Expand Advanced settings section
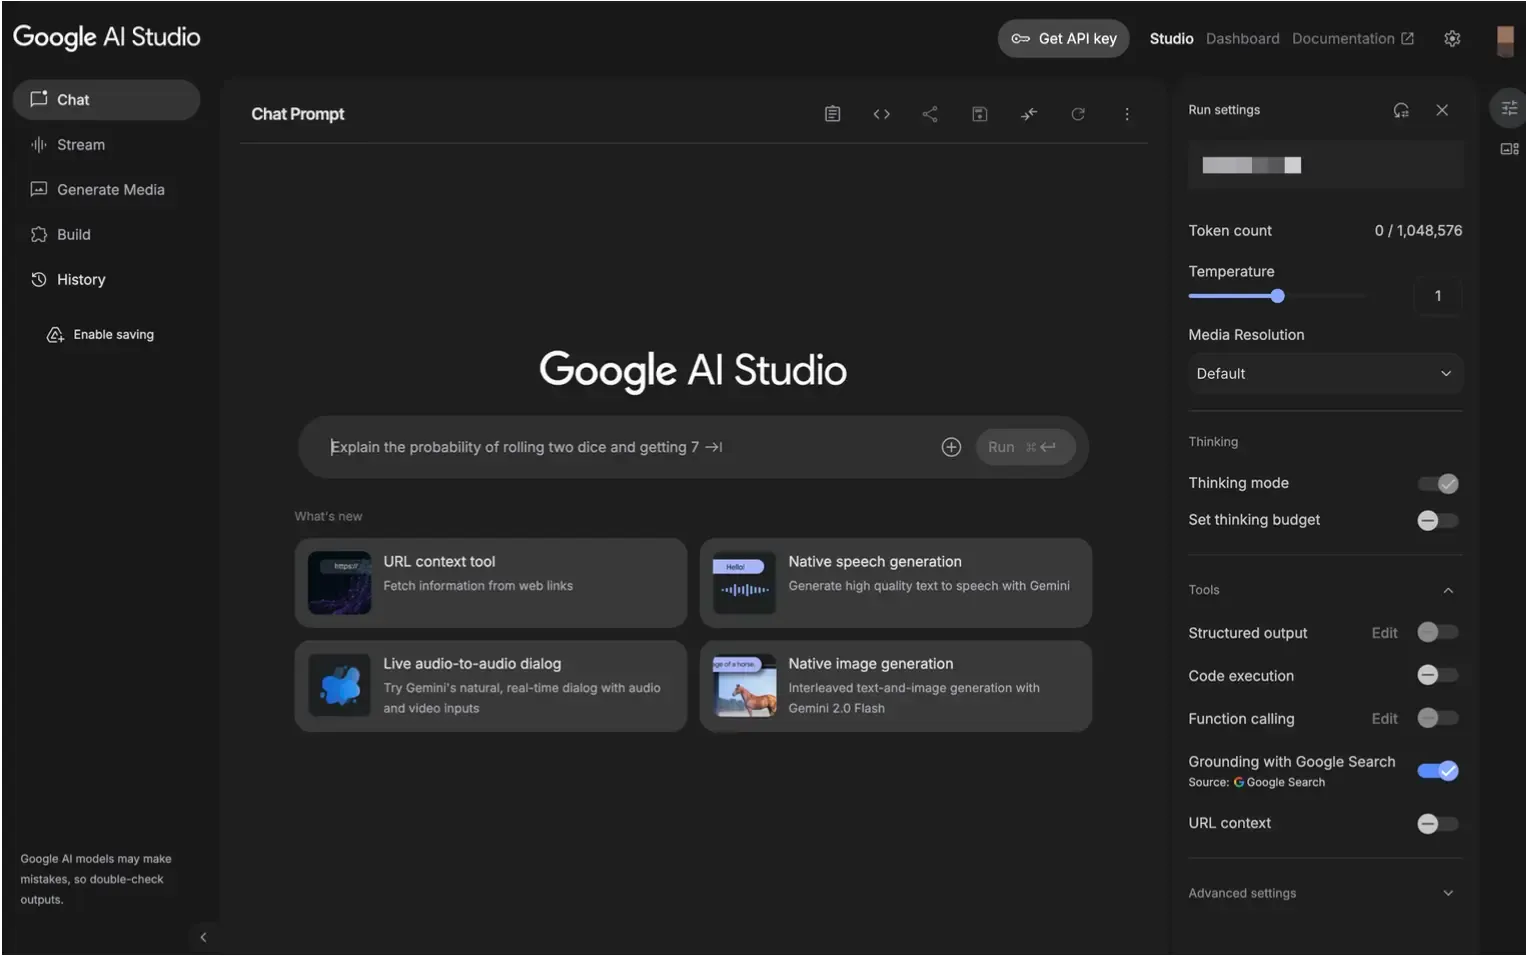Viewport: 1526px width, 956px height. click(1325, 893)
